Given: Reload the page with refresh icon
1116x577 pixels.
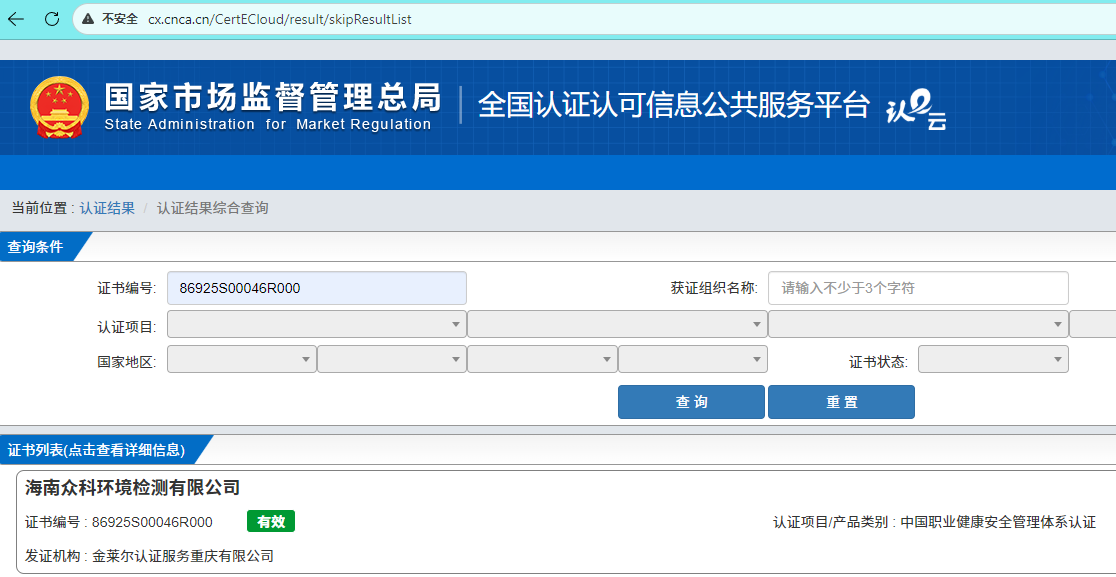Looking at the screenshot, I should [x=52, y=19].
